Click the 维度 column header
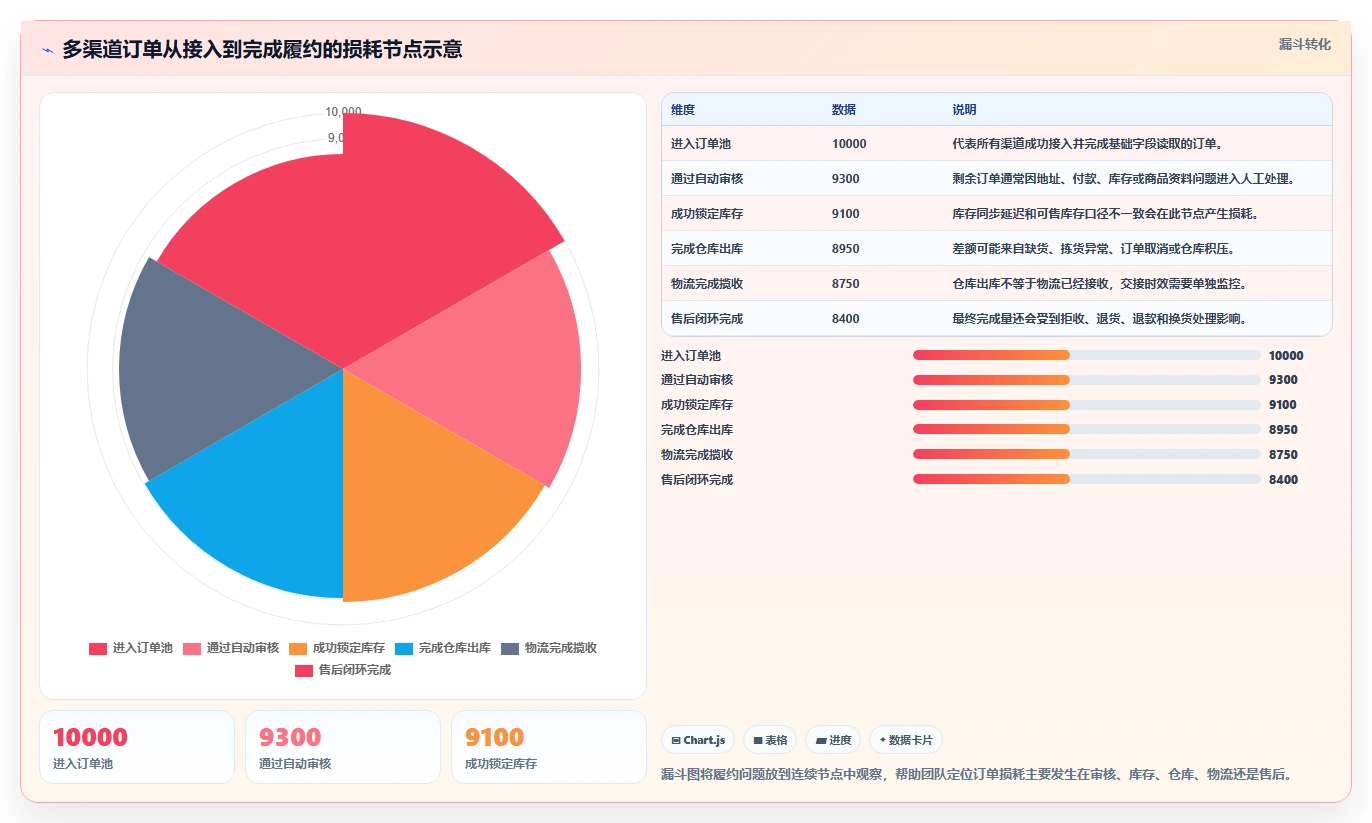The width and height of the screenshot is (1372, 823). tap(683, 110)
